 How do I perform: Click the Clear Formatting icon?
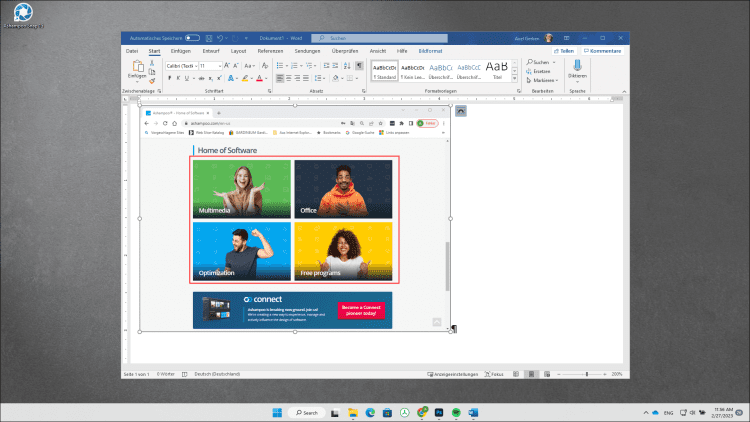265,66
